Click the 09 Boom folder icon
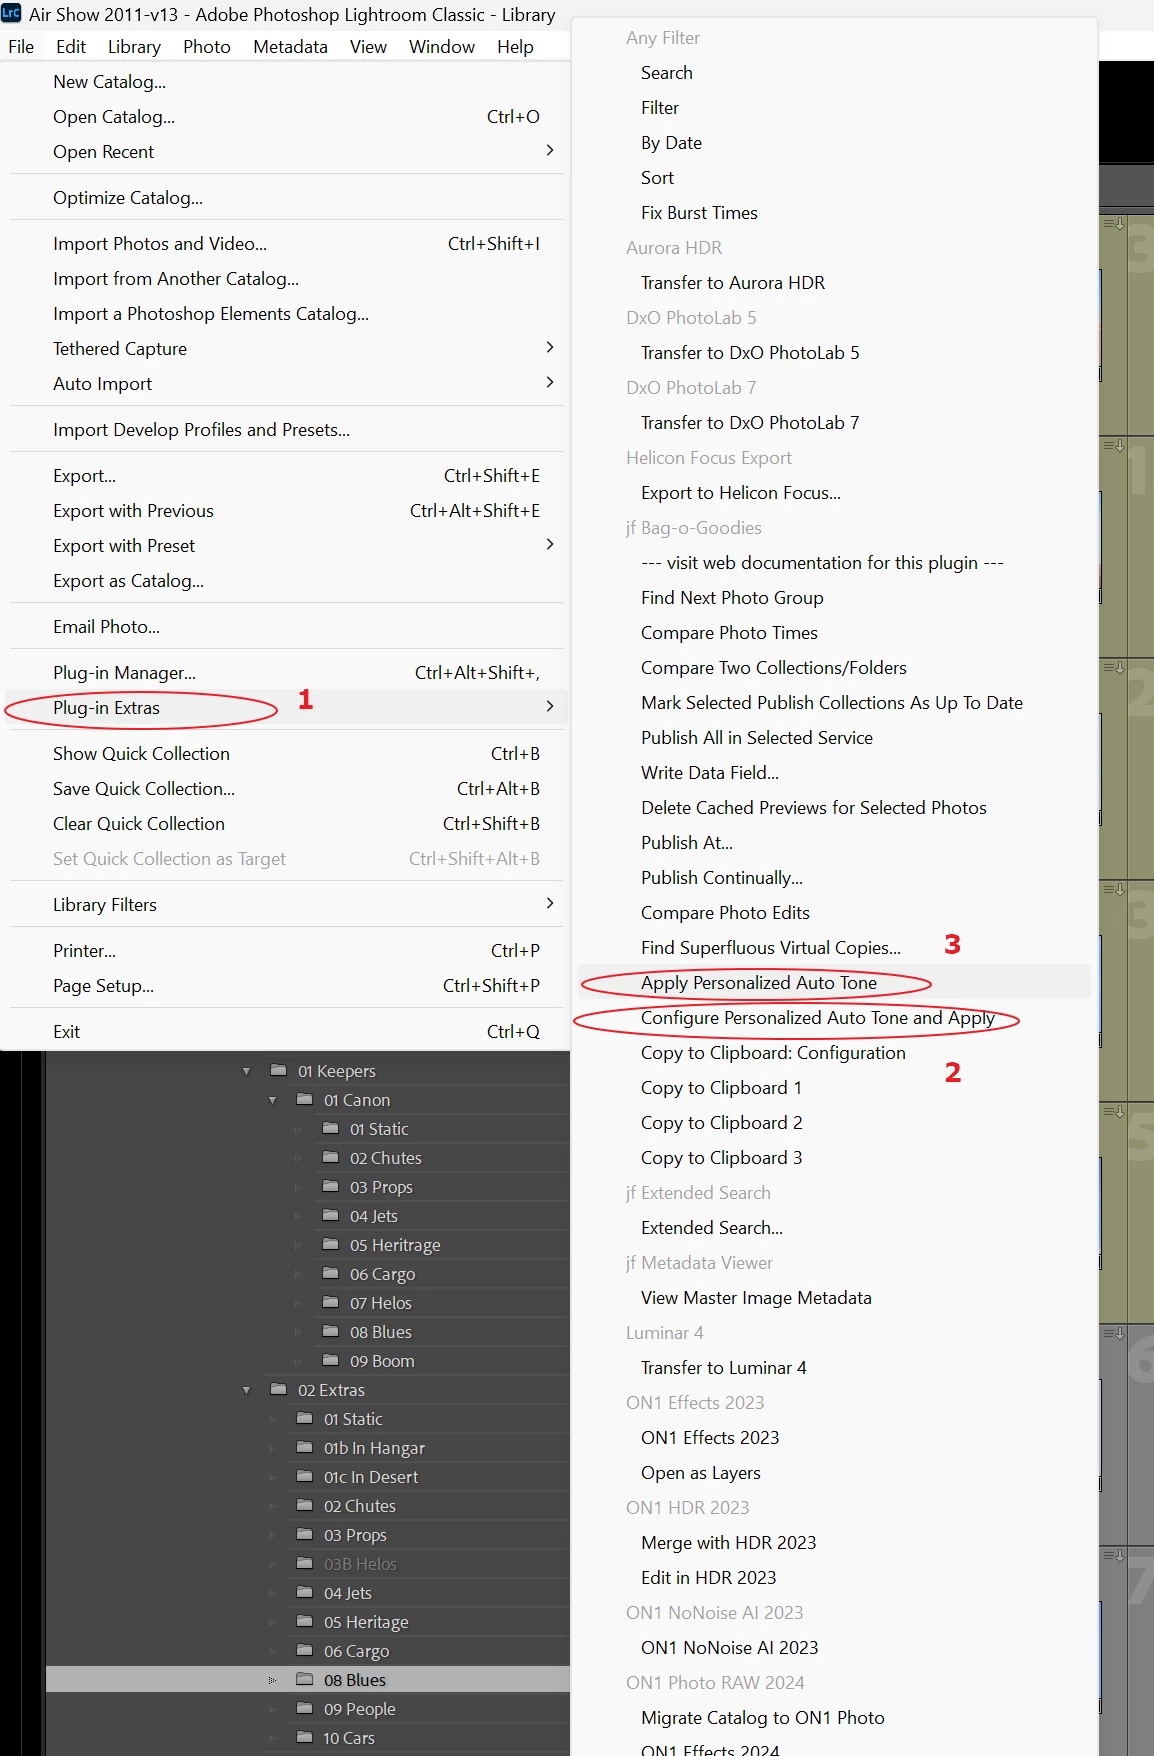 point(331,1360)
